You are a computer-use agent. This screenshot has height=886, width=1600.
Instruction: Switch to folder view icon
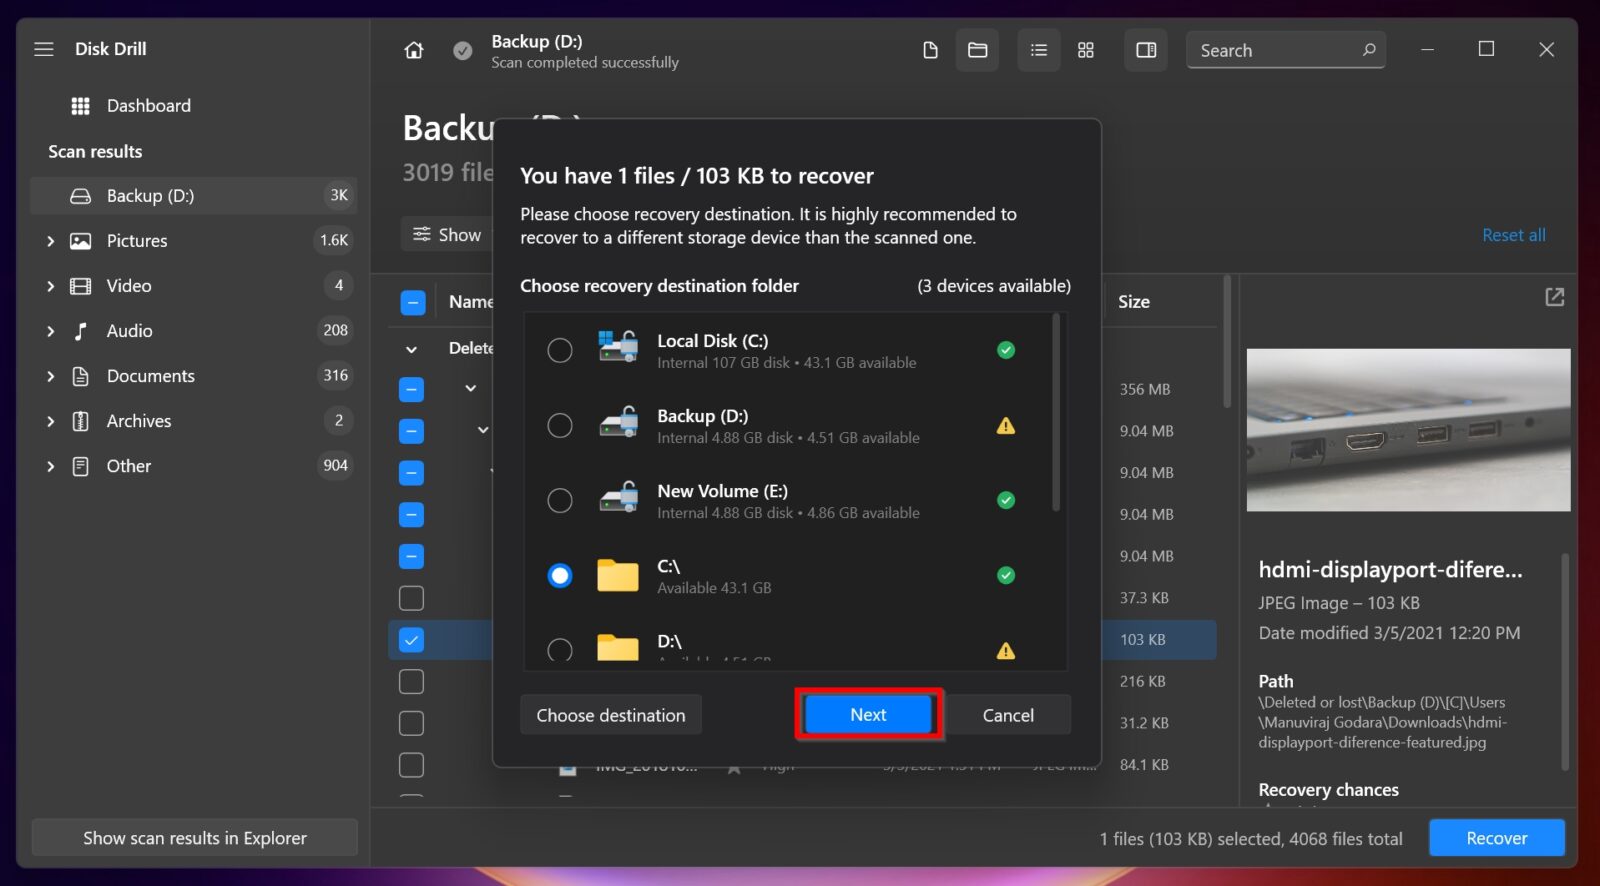(x=978, y=50)
